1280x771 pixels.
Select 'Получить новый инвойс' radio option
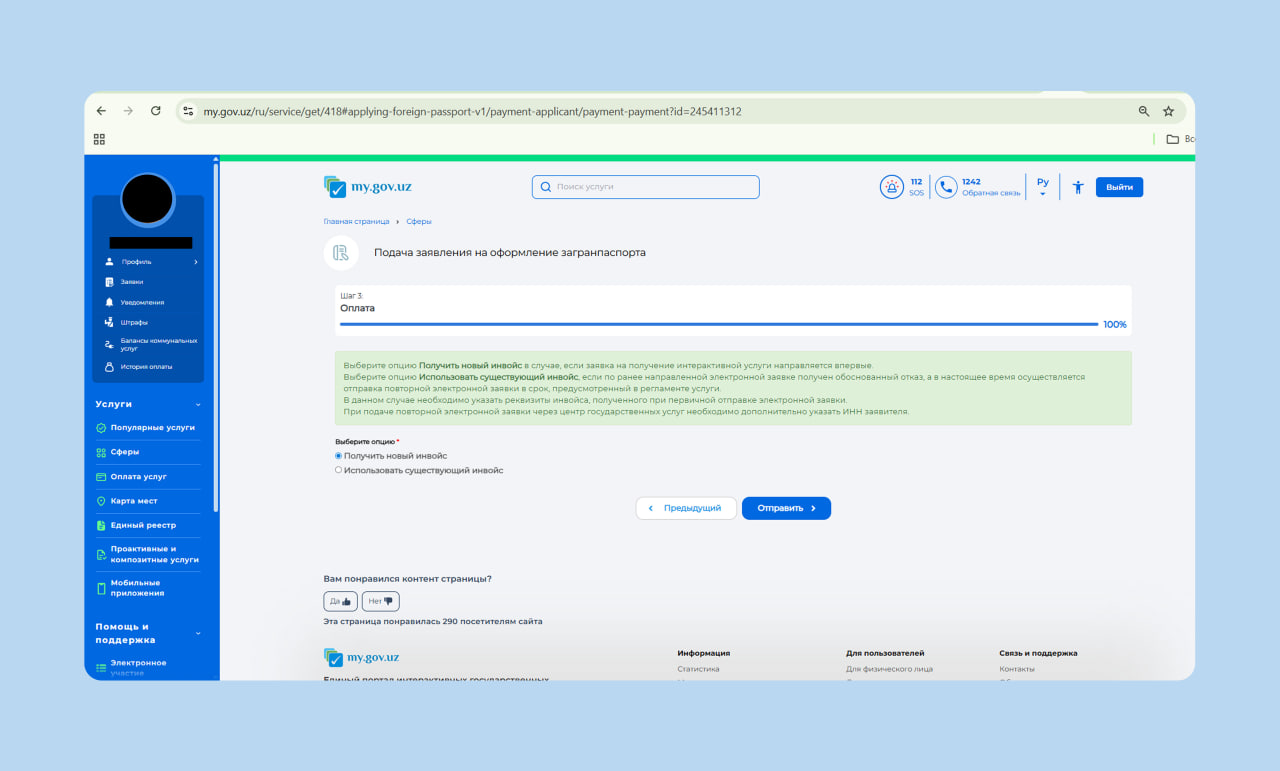tap(339, 456)
